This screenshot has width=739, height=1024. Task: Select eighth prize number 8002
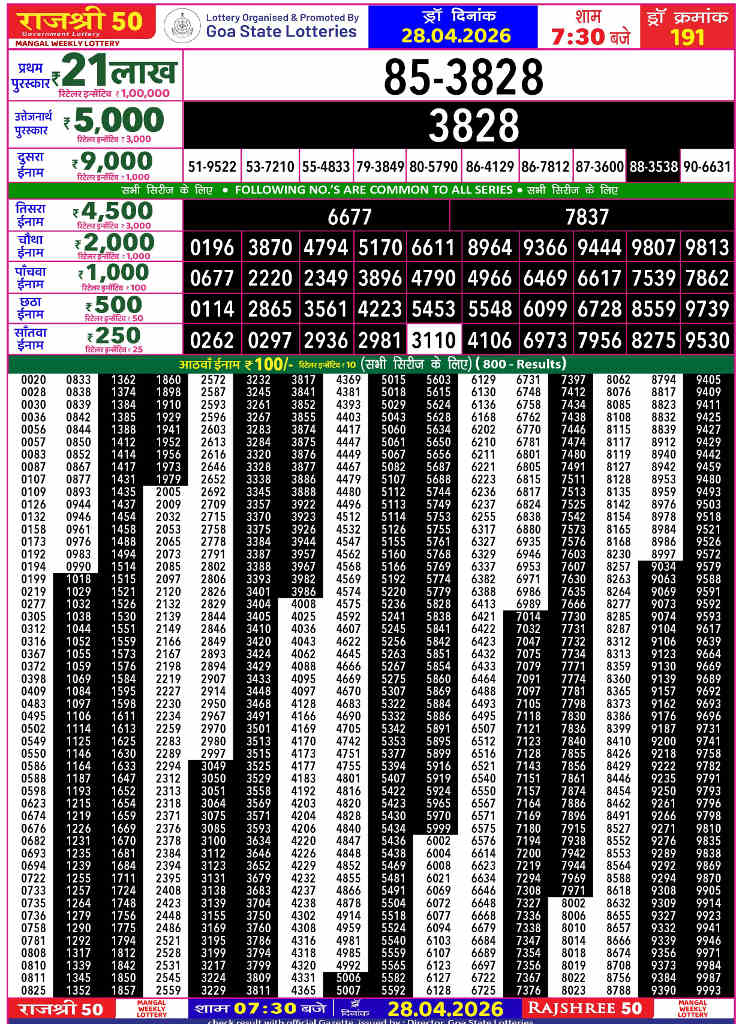pyautogui.click(x=573, y=903)
